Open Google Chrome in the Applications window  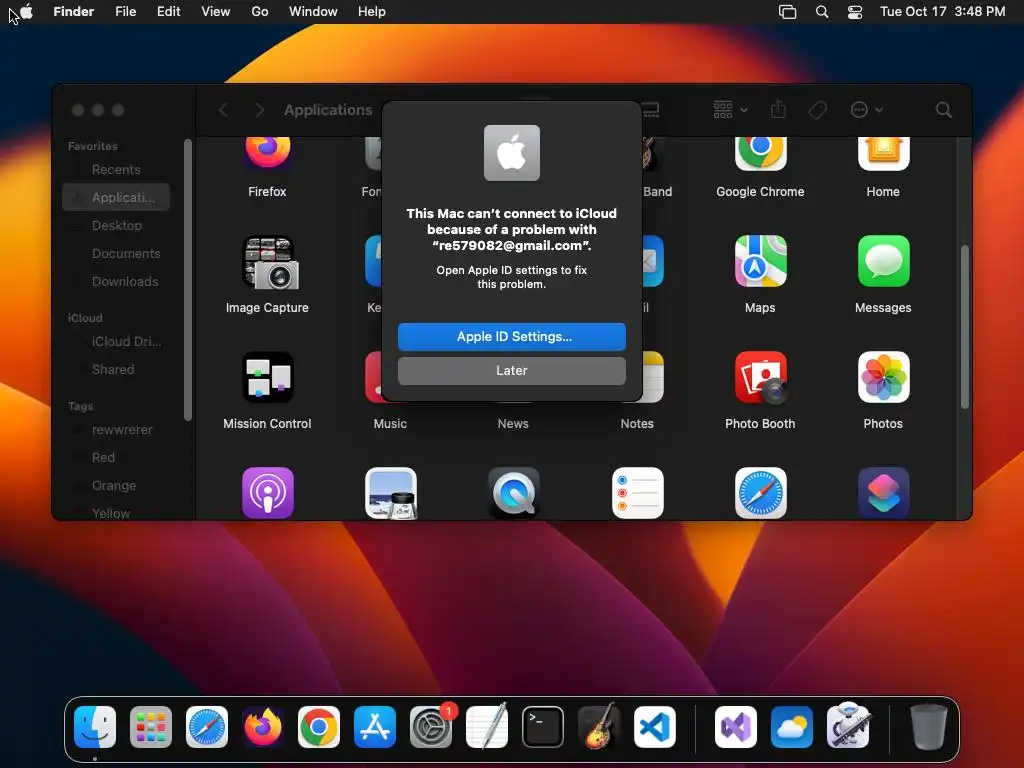760,153
